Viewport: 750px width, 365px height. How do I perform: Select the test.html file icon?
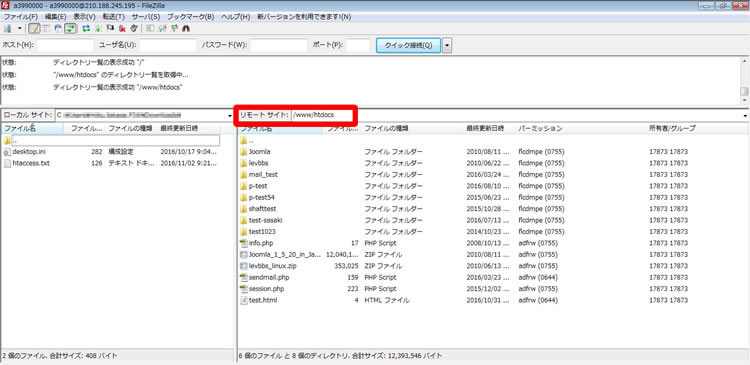click(x=244, y=300)
